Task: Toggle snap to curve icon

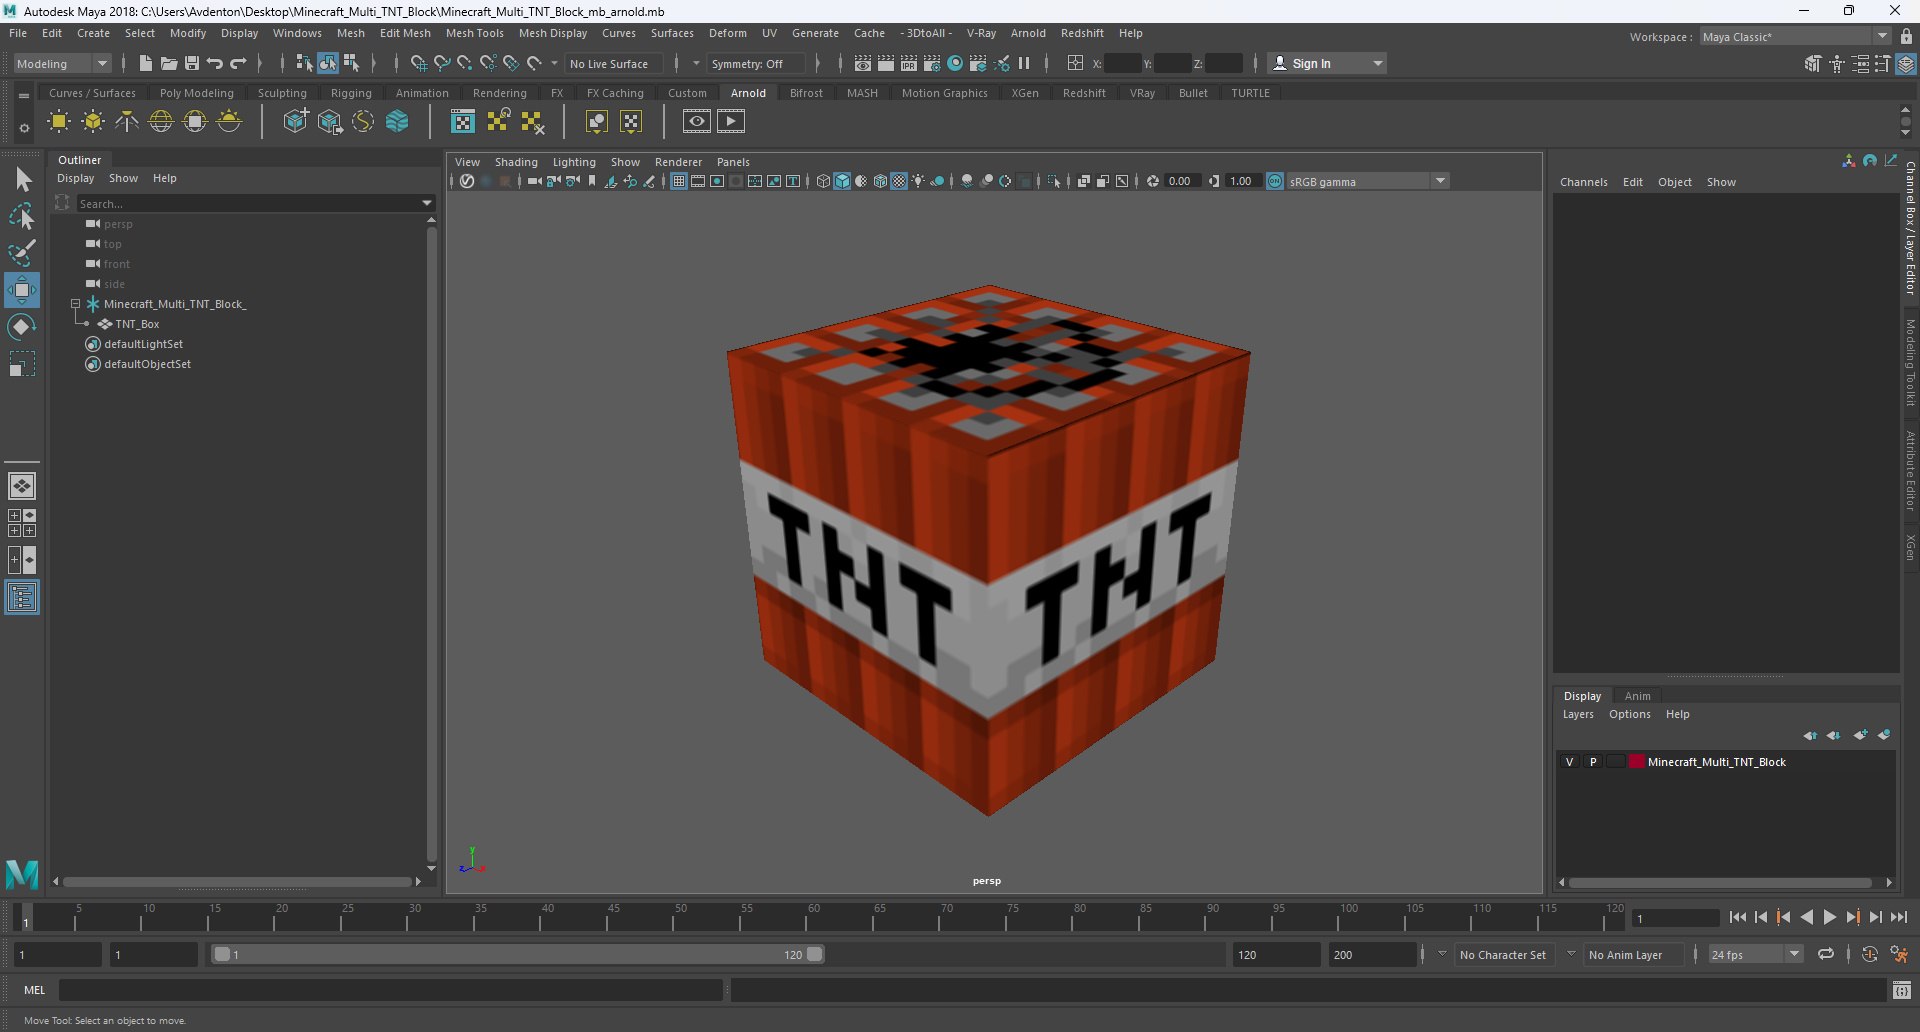Action: [x=442, y=63]
